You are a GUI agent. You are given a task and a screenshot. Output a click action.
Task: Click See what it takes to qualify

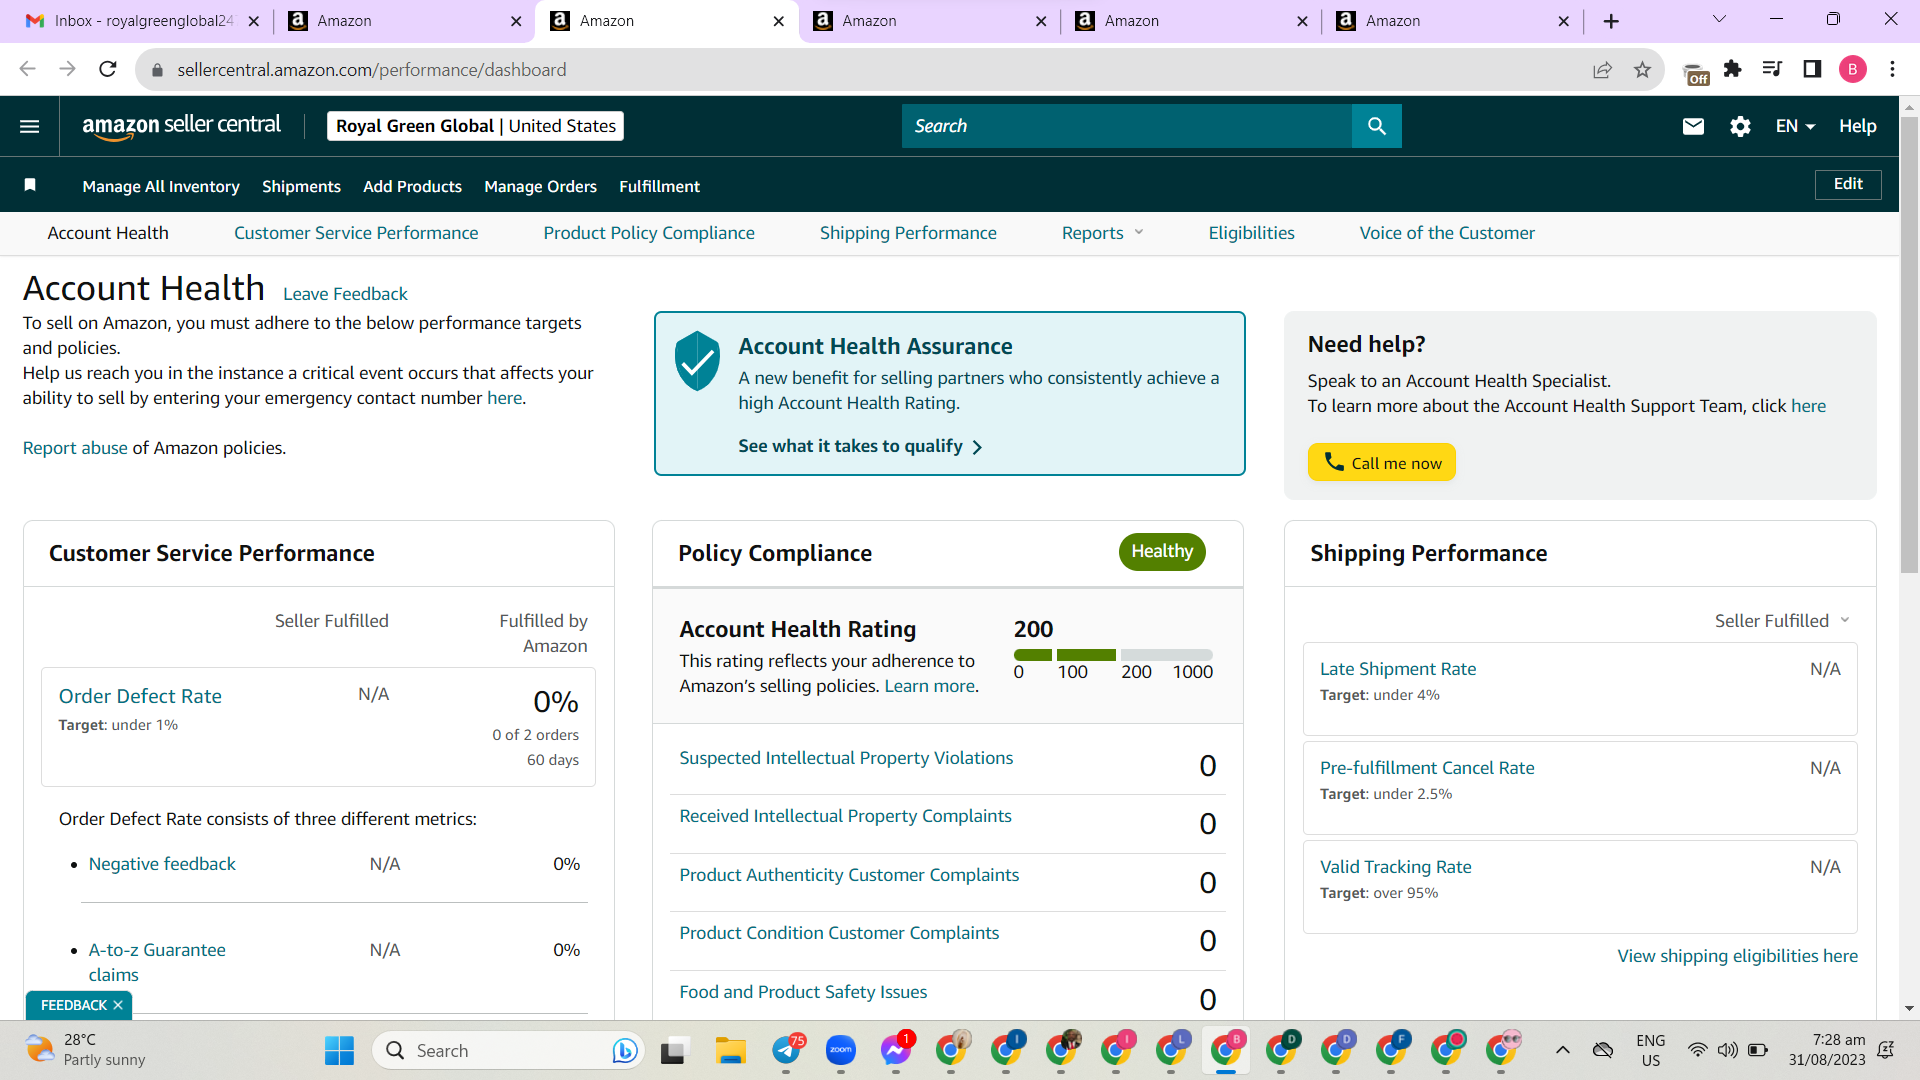coord(860,446)
